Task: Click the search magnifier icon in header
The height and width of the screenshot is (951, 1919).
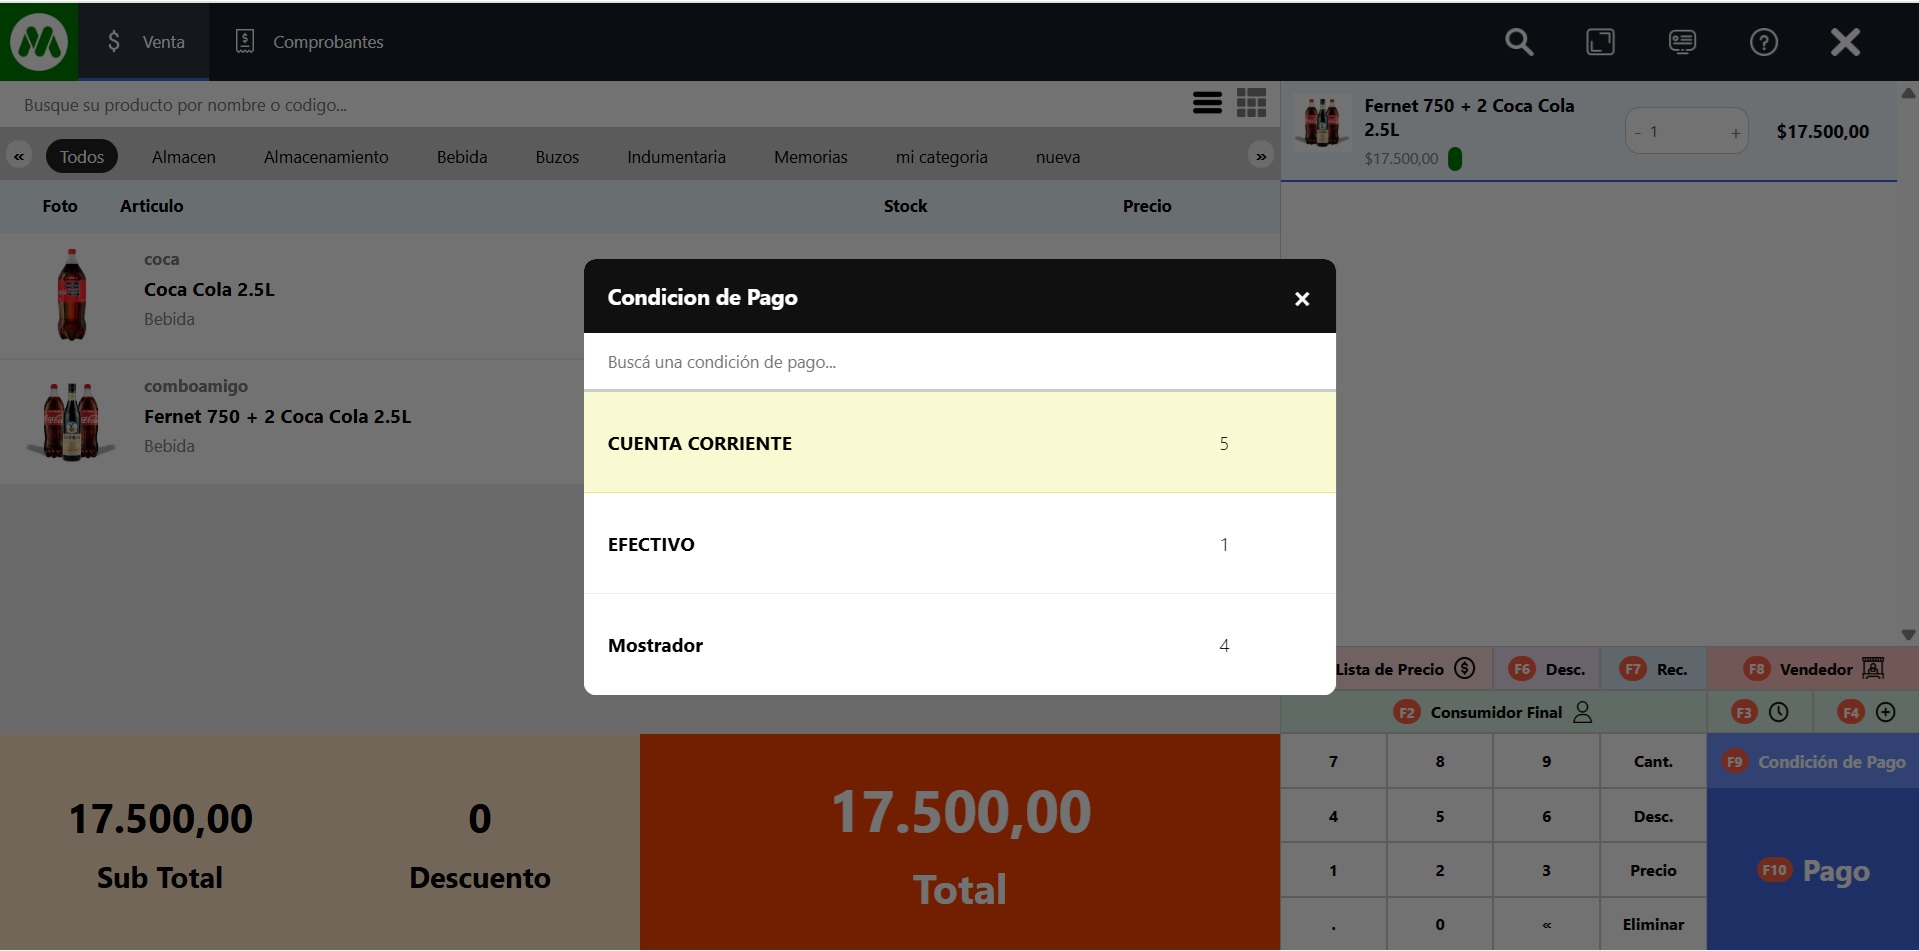Action: pos(1518,42)
